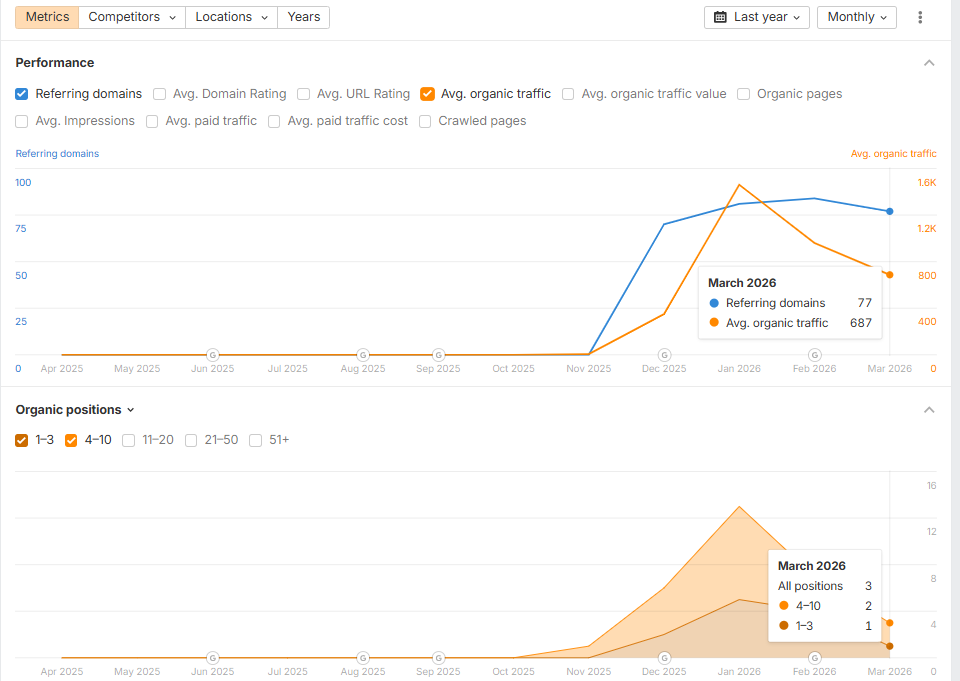Switch to the Years tab
The width and height of the screenshot is (960, 681).
click(x=304, y=17)
